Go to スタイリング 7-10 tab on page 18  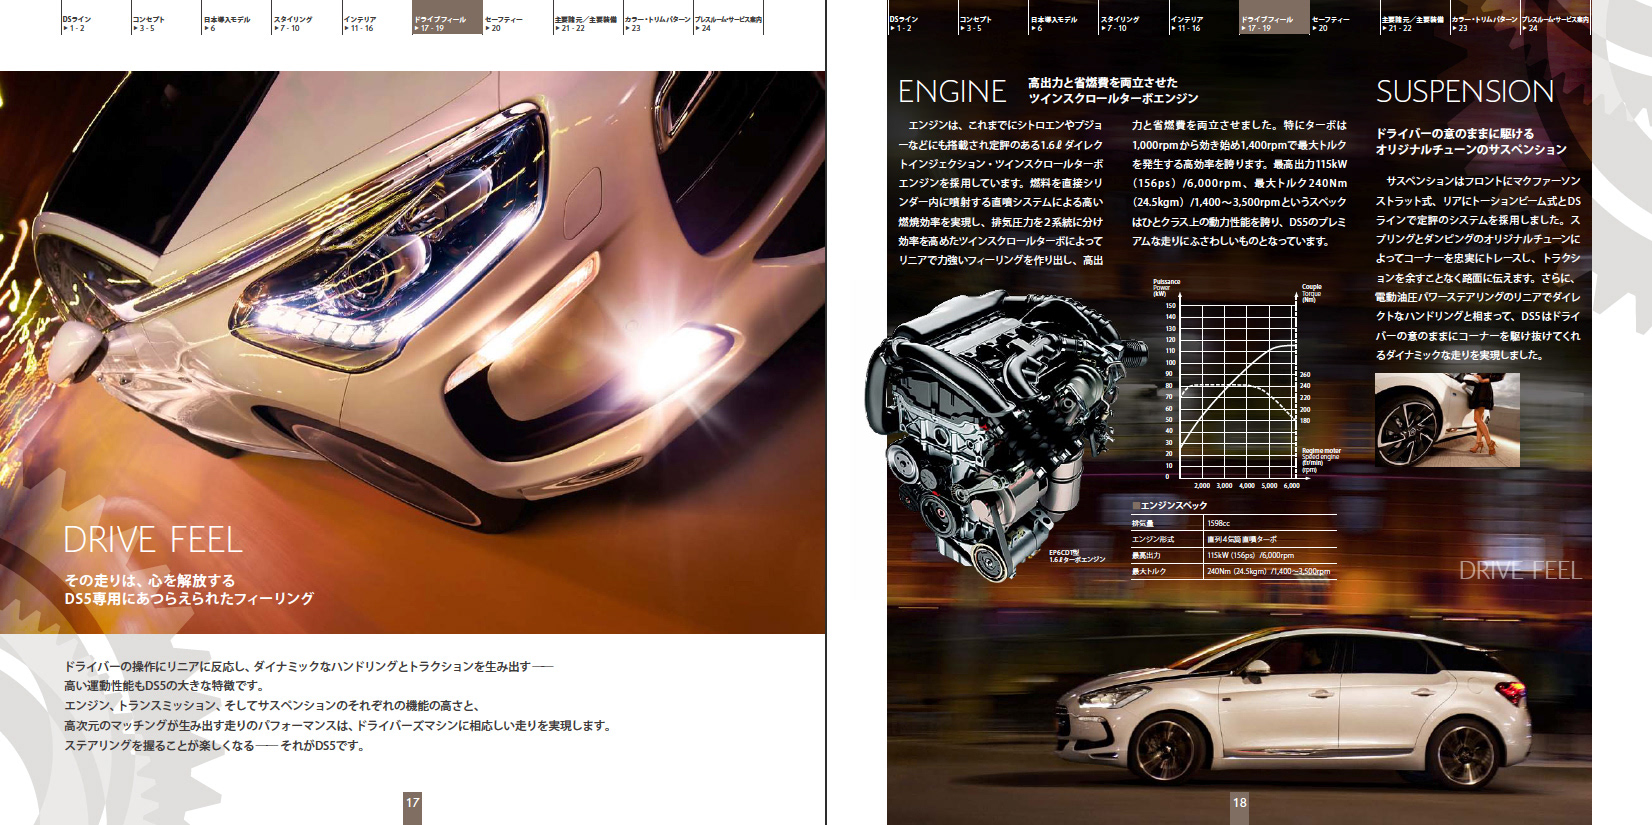[x=1134, y=19]
